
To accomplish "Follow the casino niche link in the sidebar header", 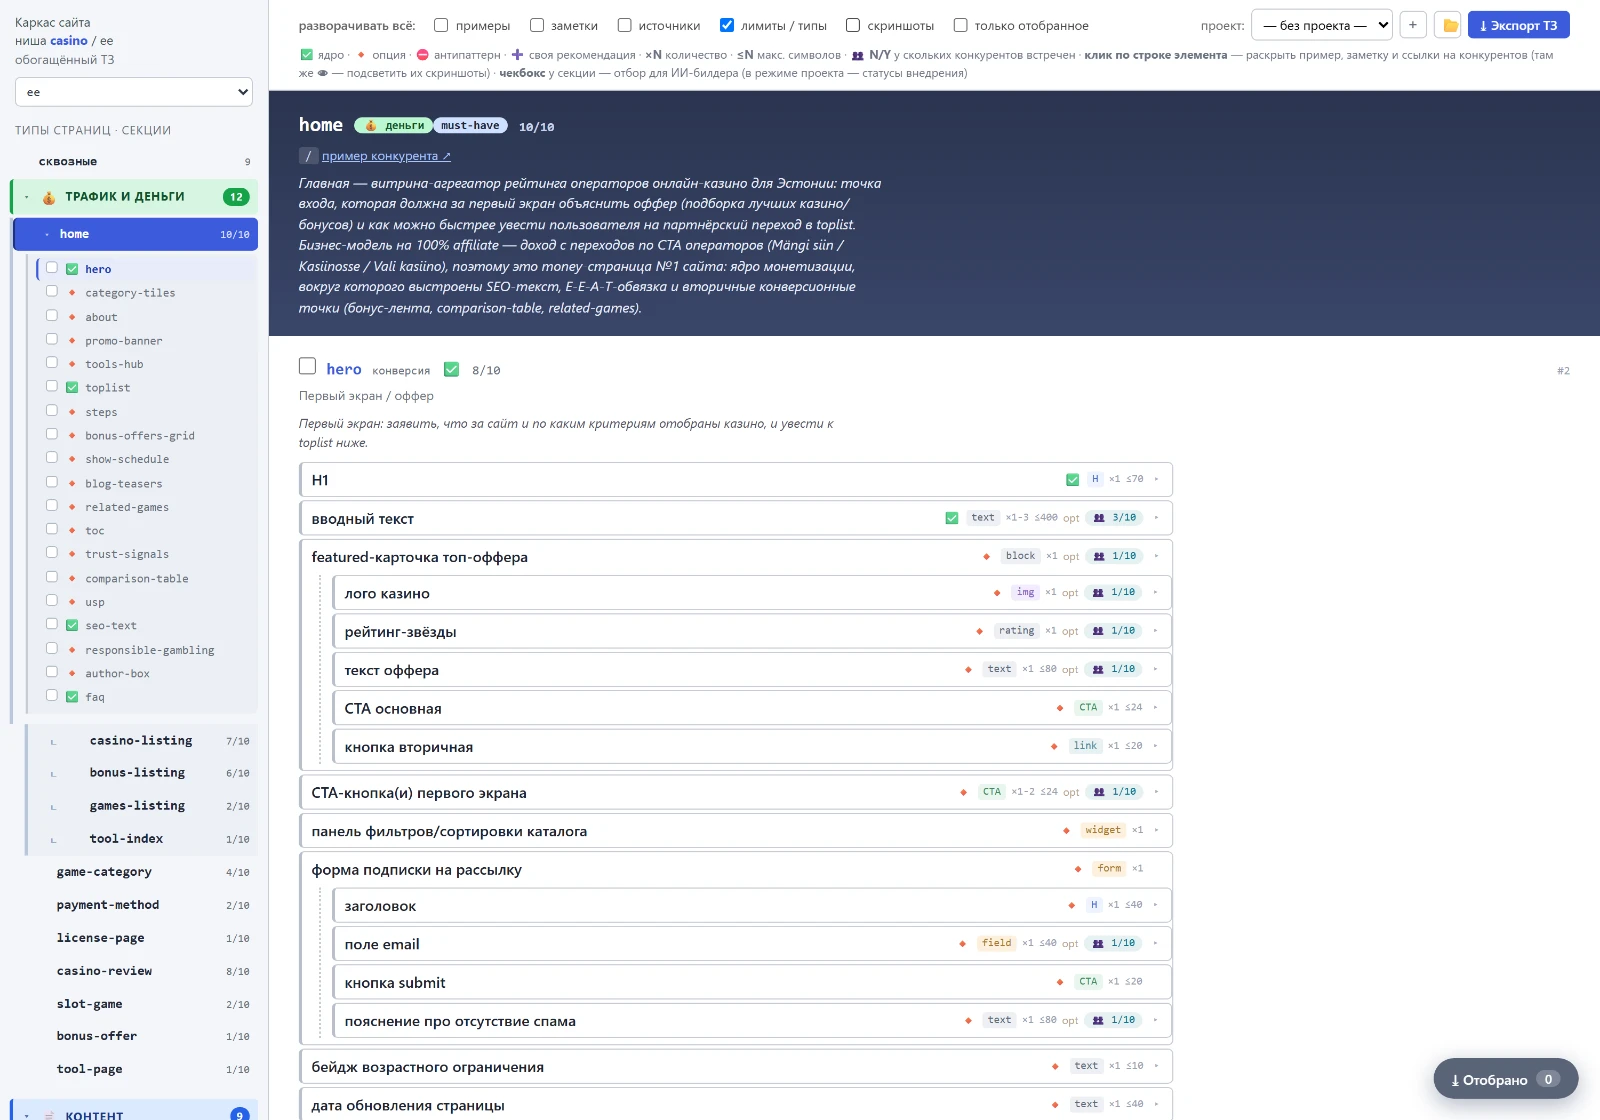I will click(69, 41).
